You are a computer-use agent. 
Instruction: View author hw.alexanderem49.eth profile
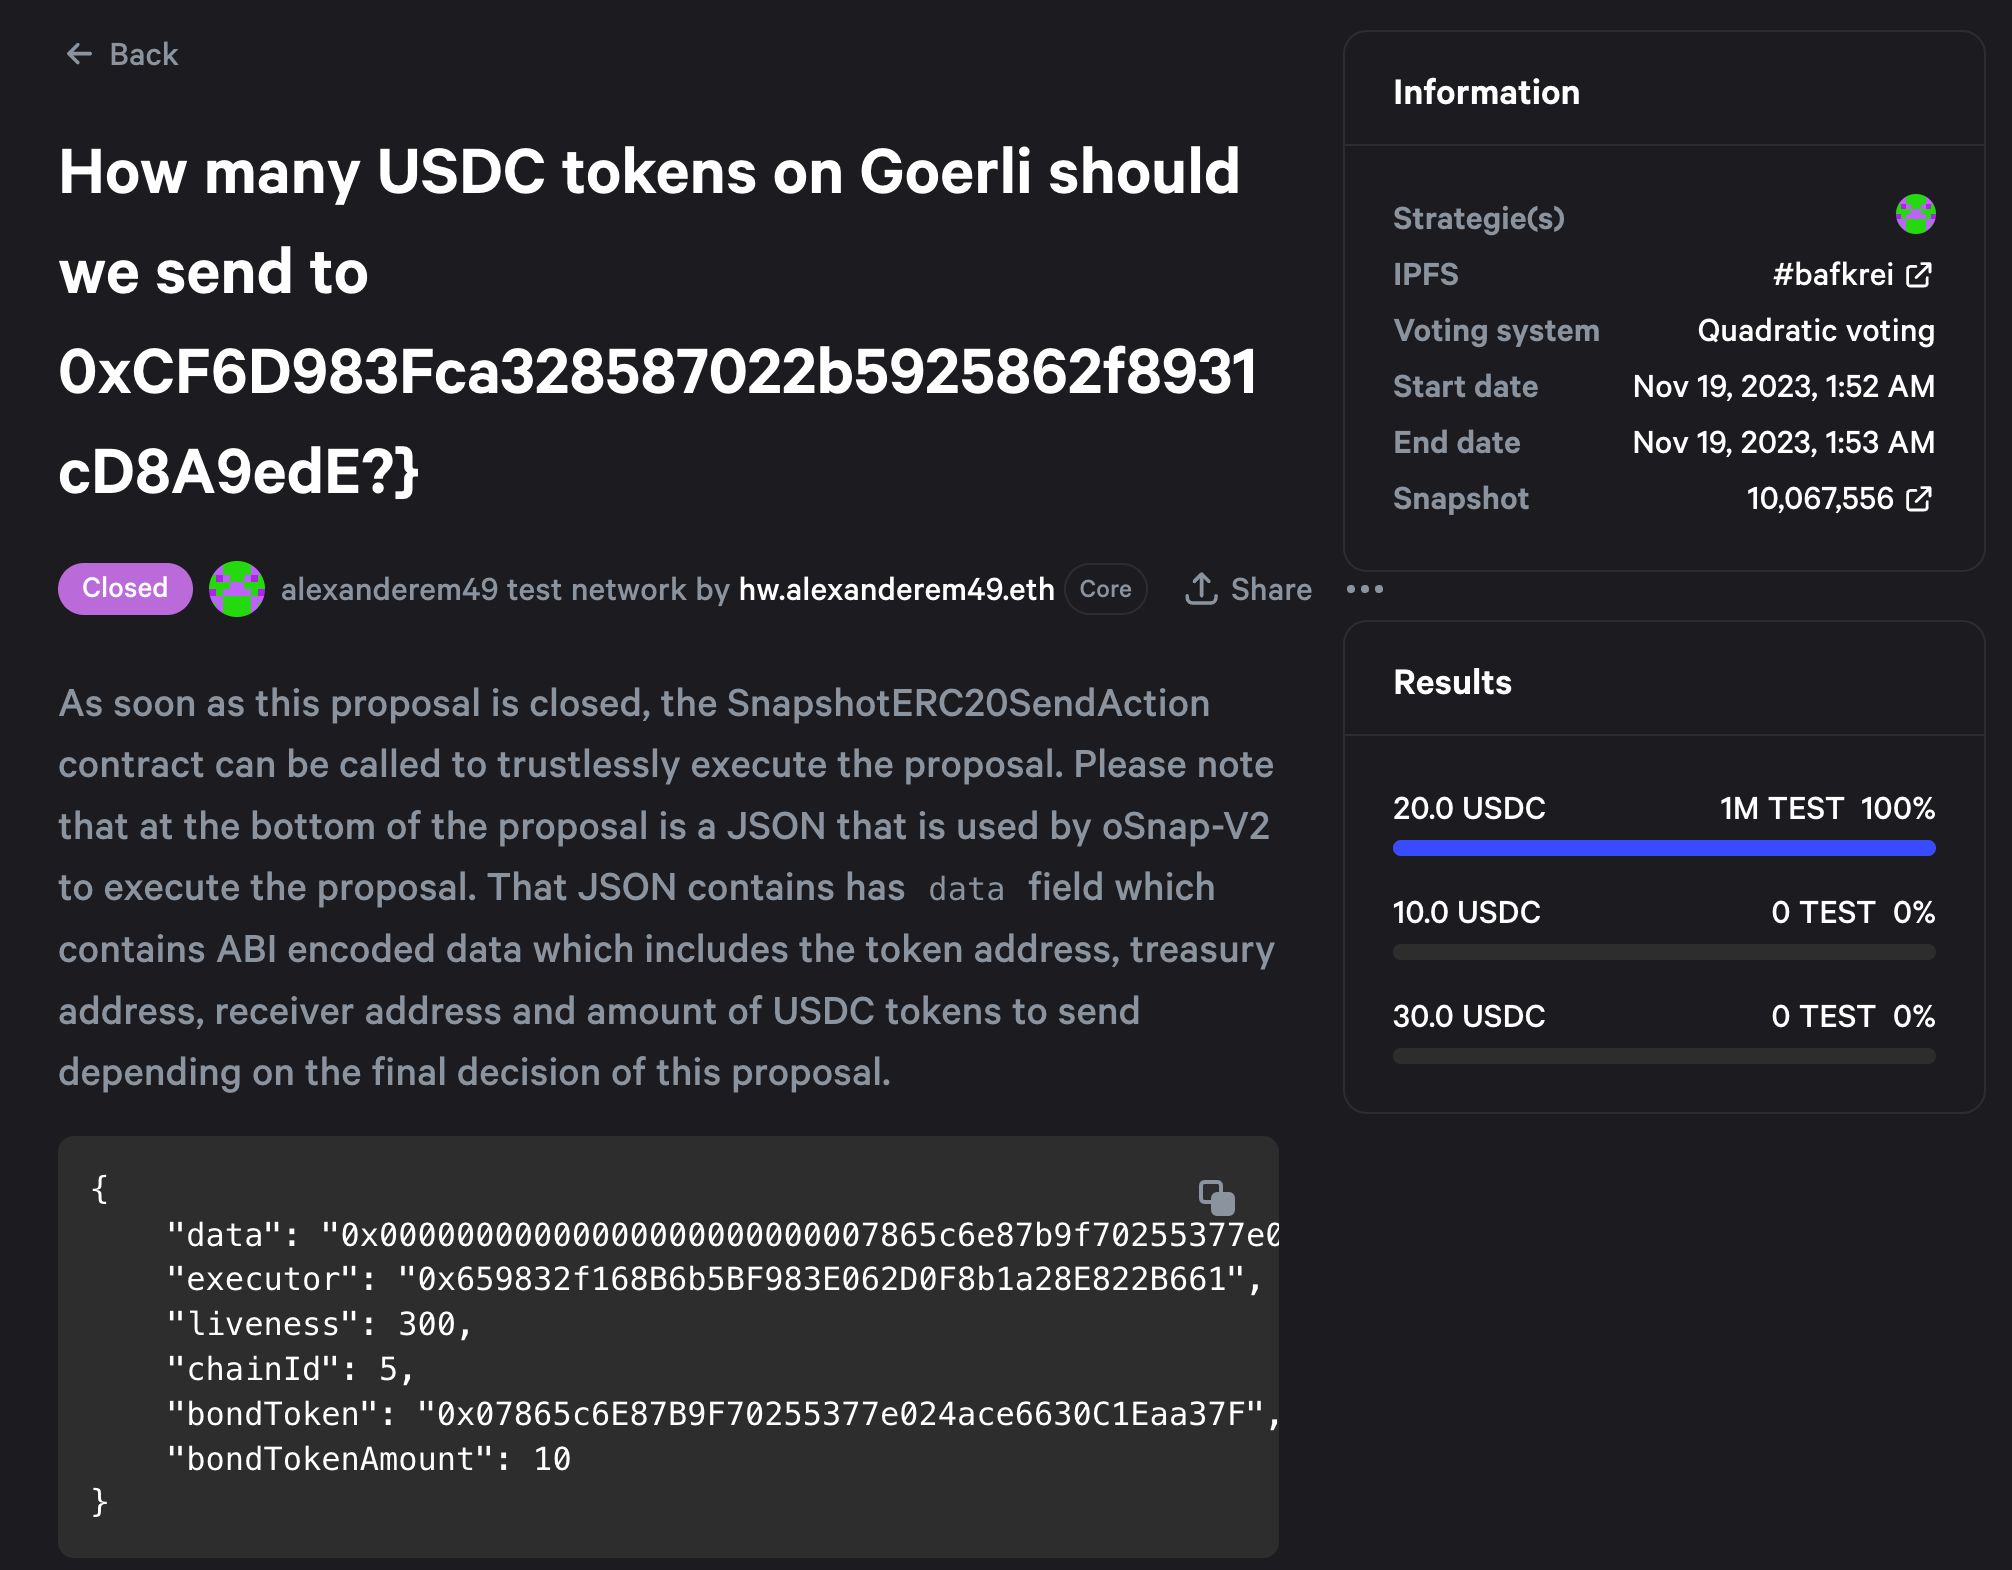[896, 589]
